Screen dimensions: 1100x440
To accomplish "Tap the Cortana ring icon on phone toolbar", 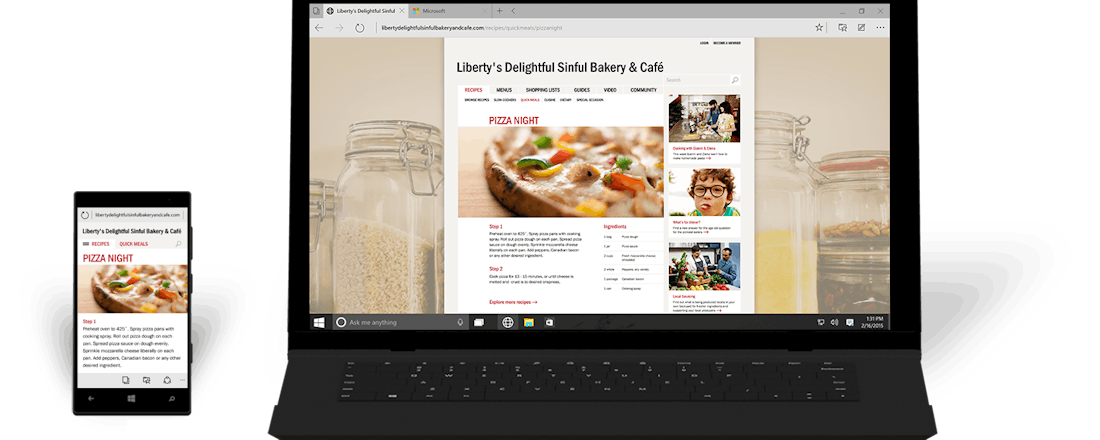I will pyautogui.click(x=166, y=380).
